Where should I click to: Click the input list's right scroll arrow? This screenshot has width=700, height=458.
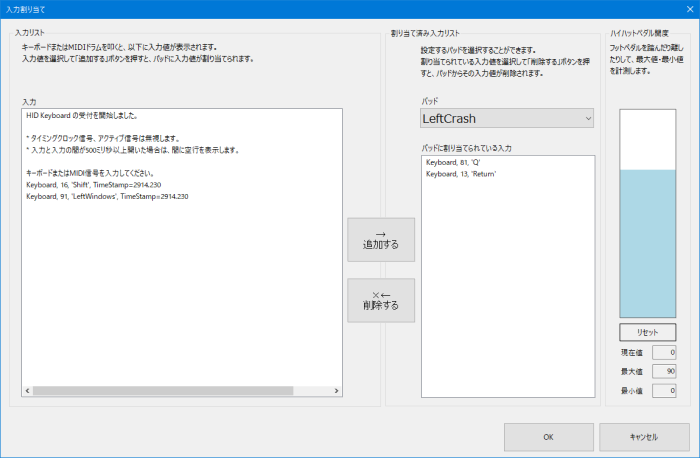(x=336, y=391)
